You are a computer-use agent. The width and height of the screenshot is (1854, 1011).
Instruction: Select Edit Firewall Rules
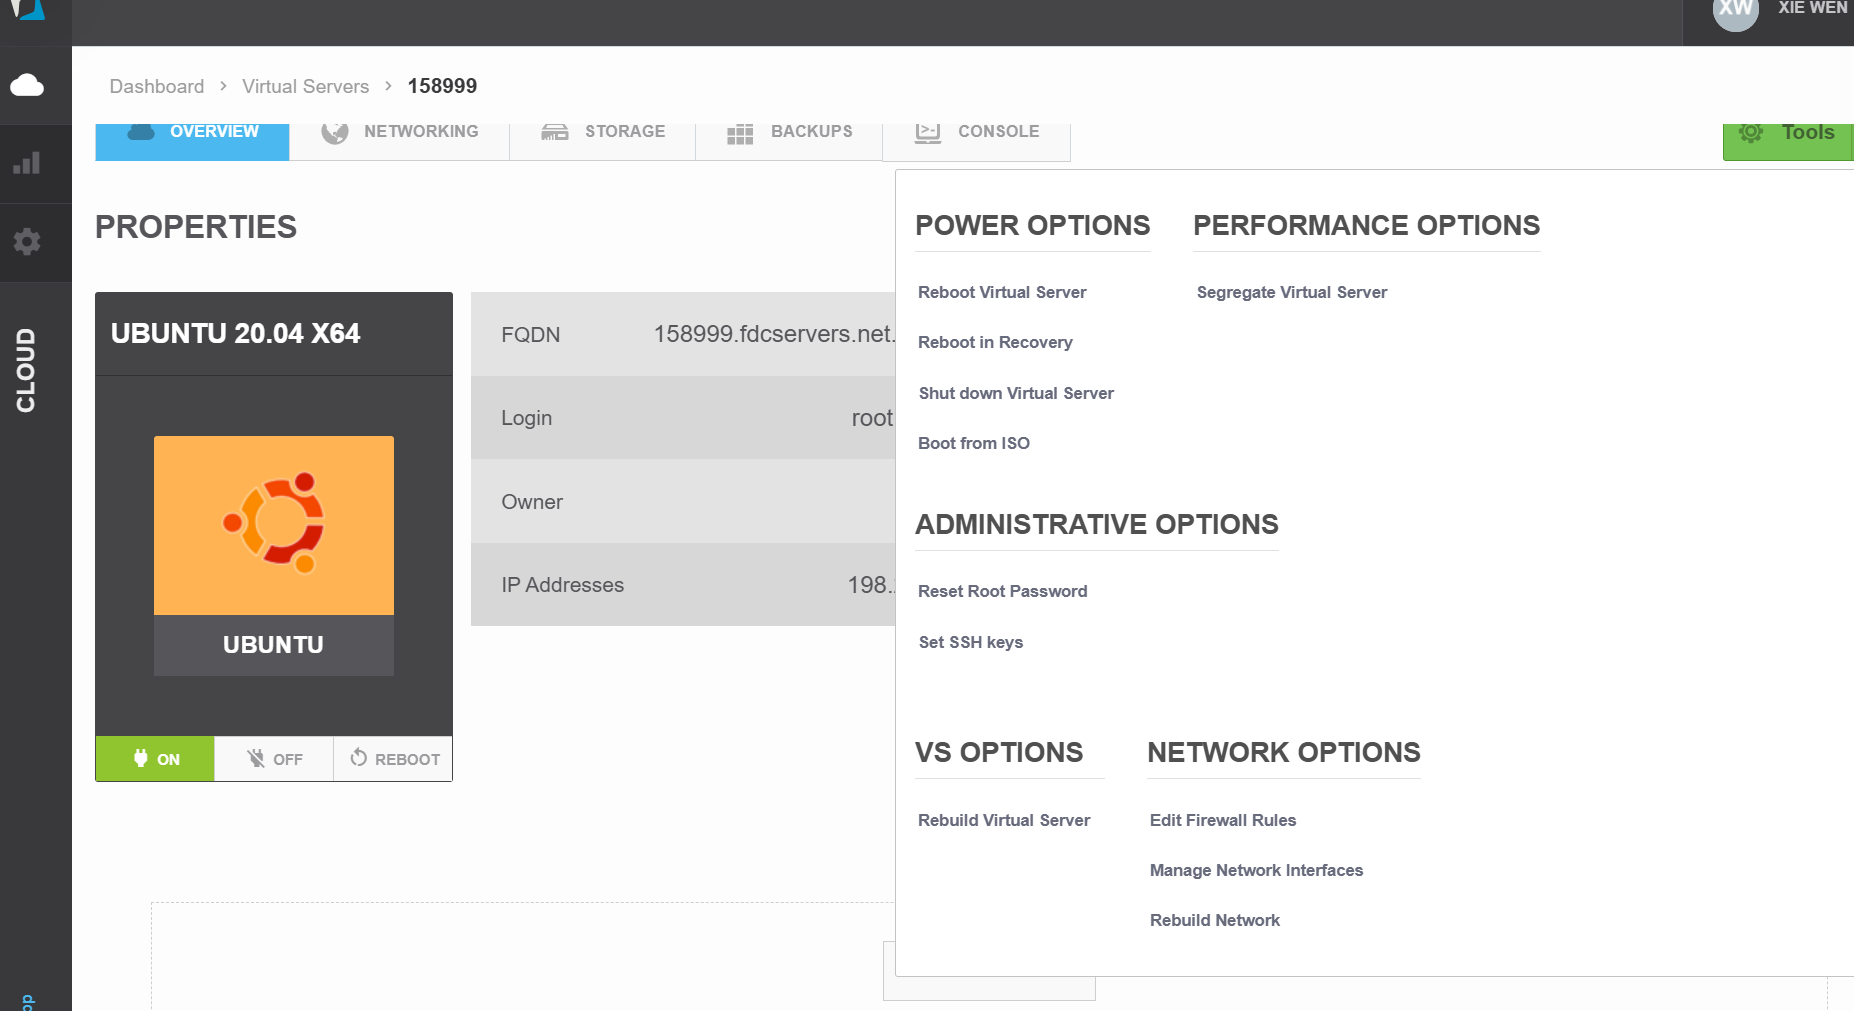(1222, 820)
